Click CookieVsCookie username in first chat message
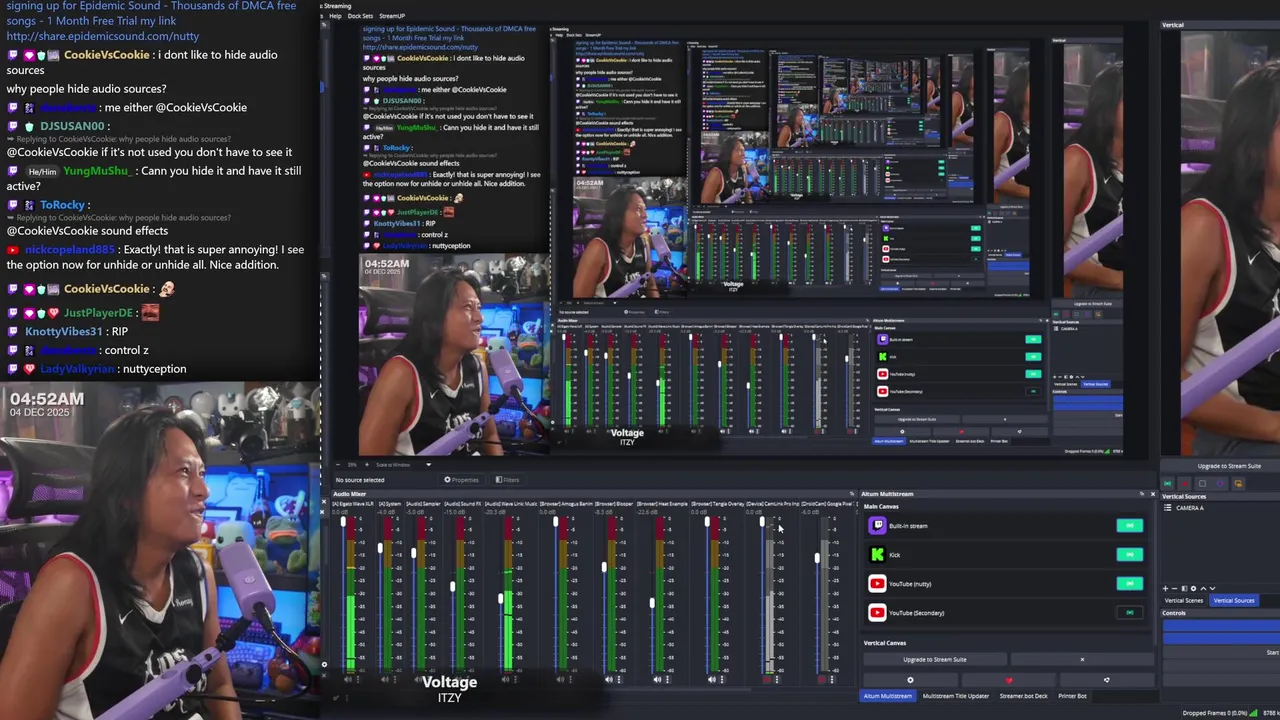 pos(107,55)
